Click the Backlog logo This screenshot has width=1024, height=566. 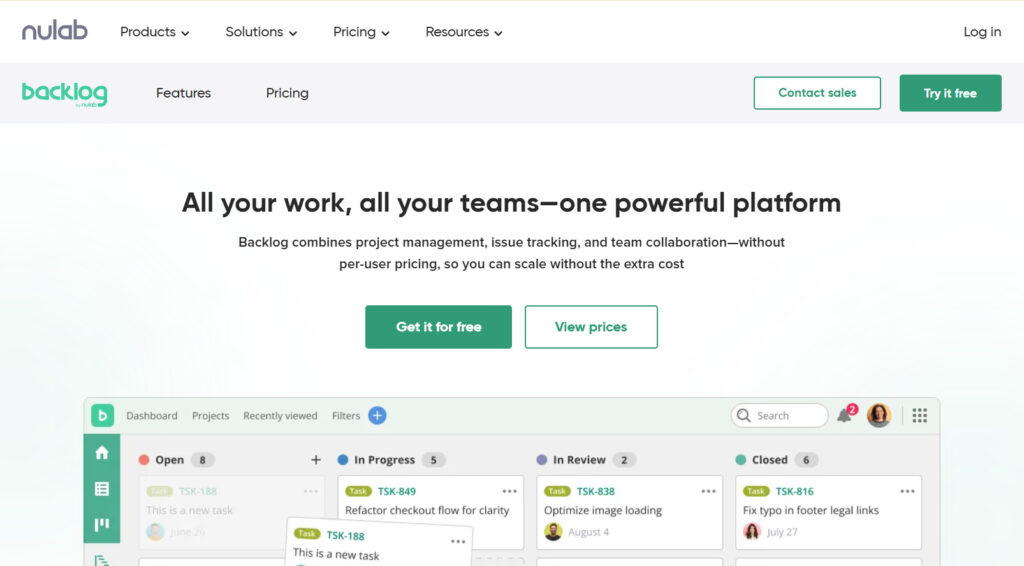pos(65,94)
